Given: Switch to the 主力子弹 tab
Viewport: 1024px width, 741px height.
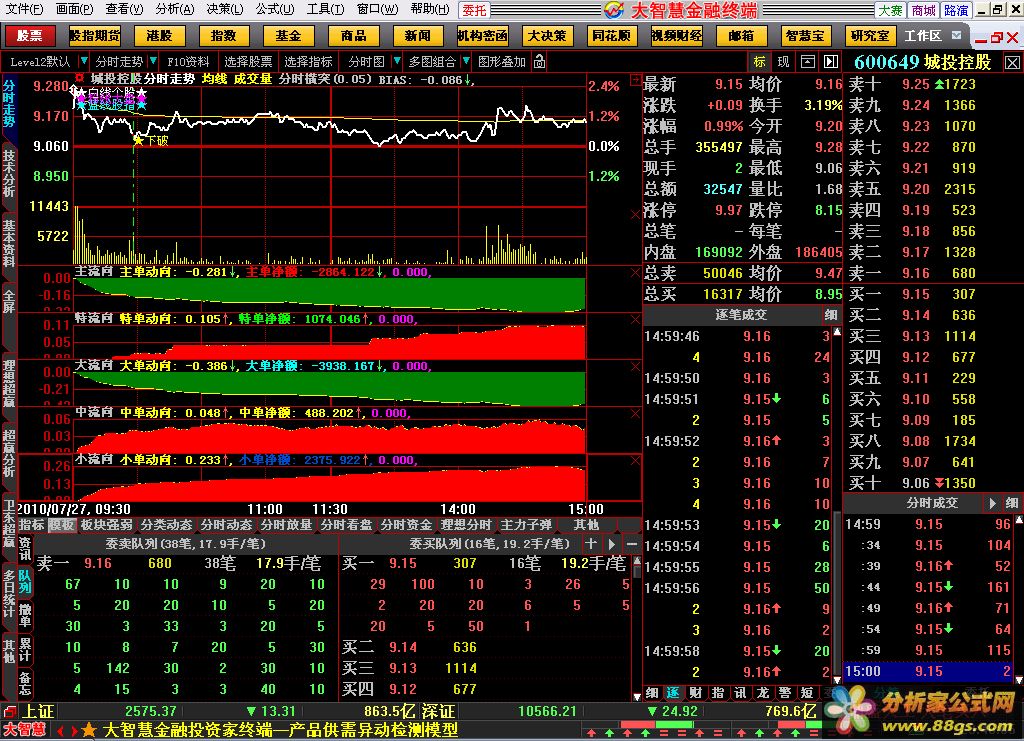Looking at the screenshot, I should [x=526, y=524].
